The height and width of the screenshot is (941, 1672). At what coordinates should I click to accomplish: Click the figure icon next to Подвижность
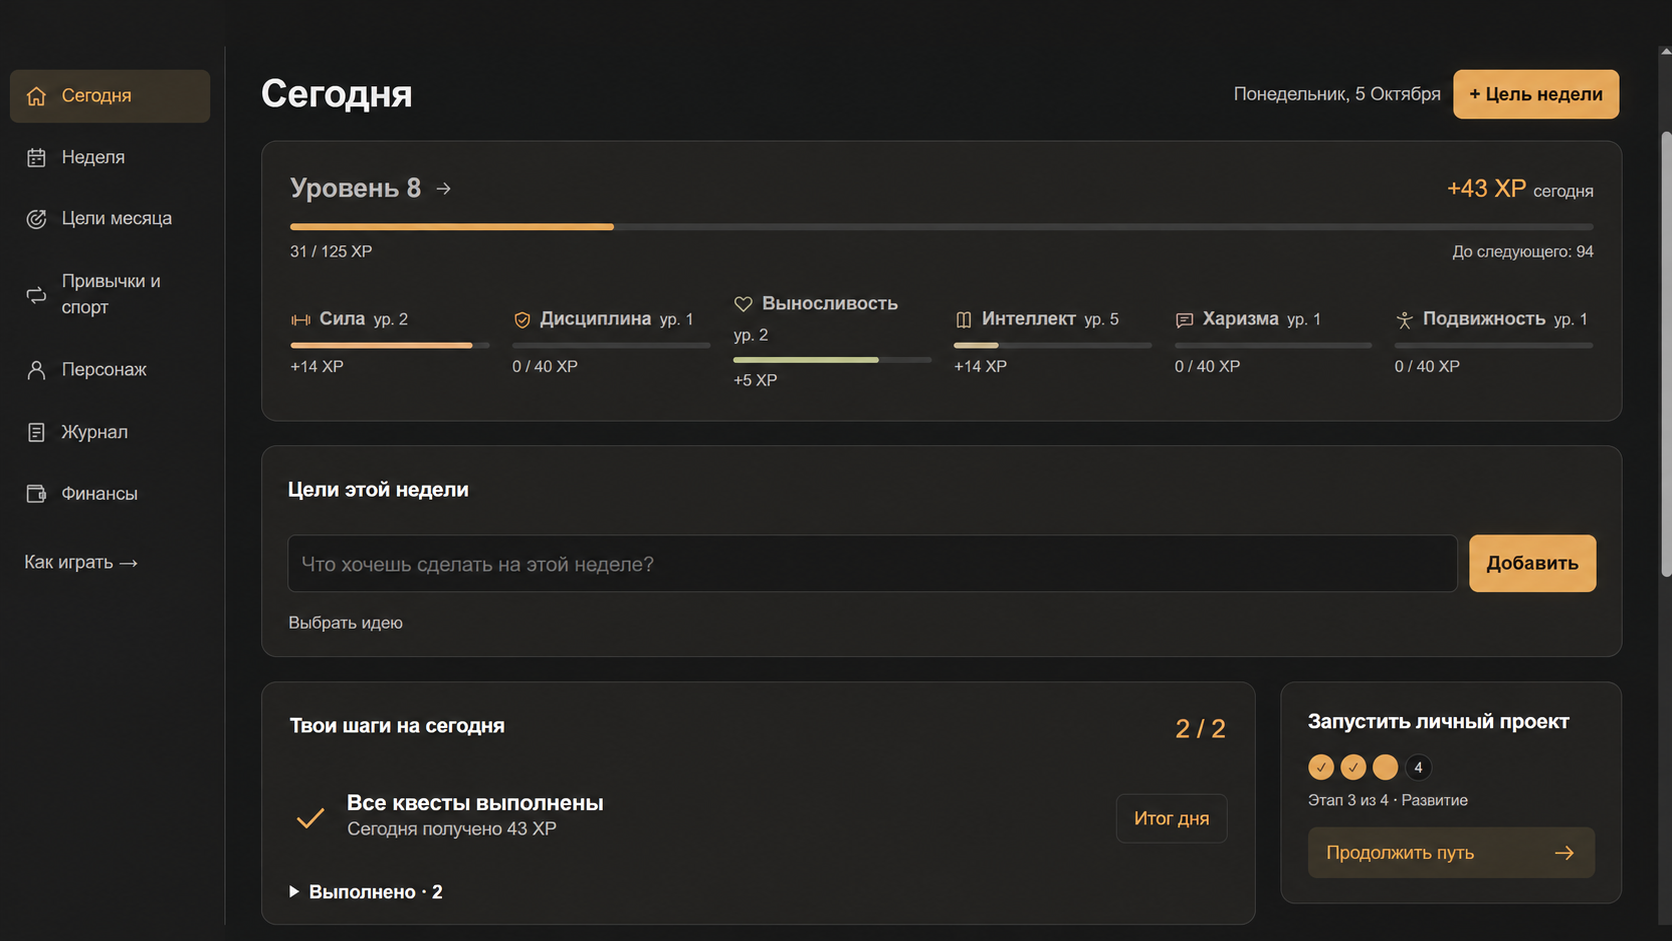coord(1404,320)
